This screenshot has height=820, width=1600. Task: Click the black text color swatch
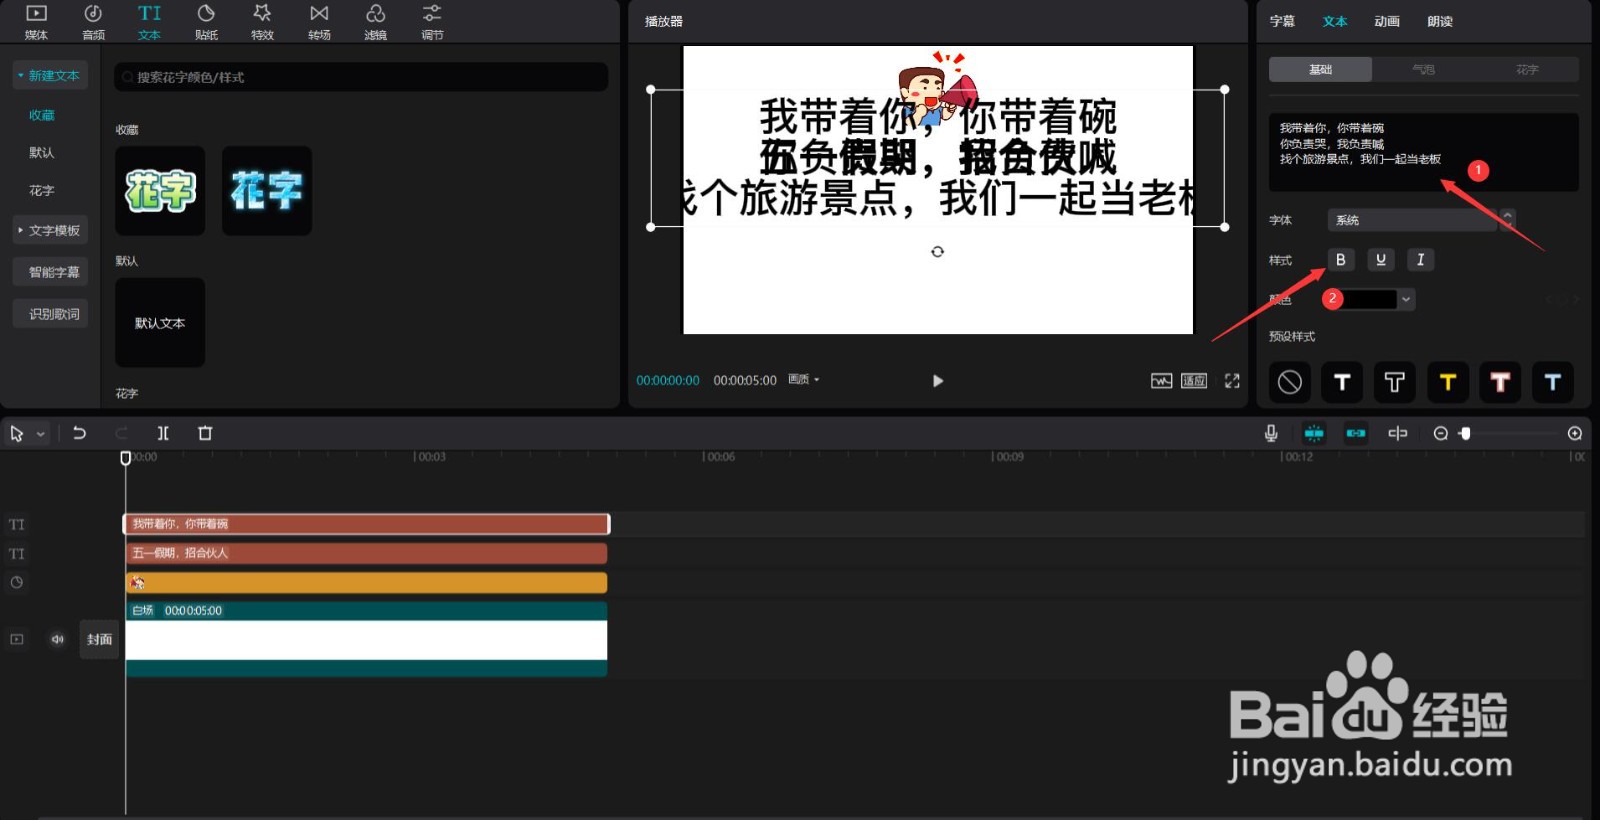coord(1368,299)
